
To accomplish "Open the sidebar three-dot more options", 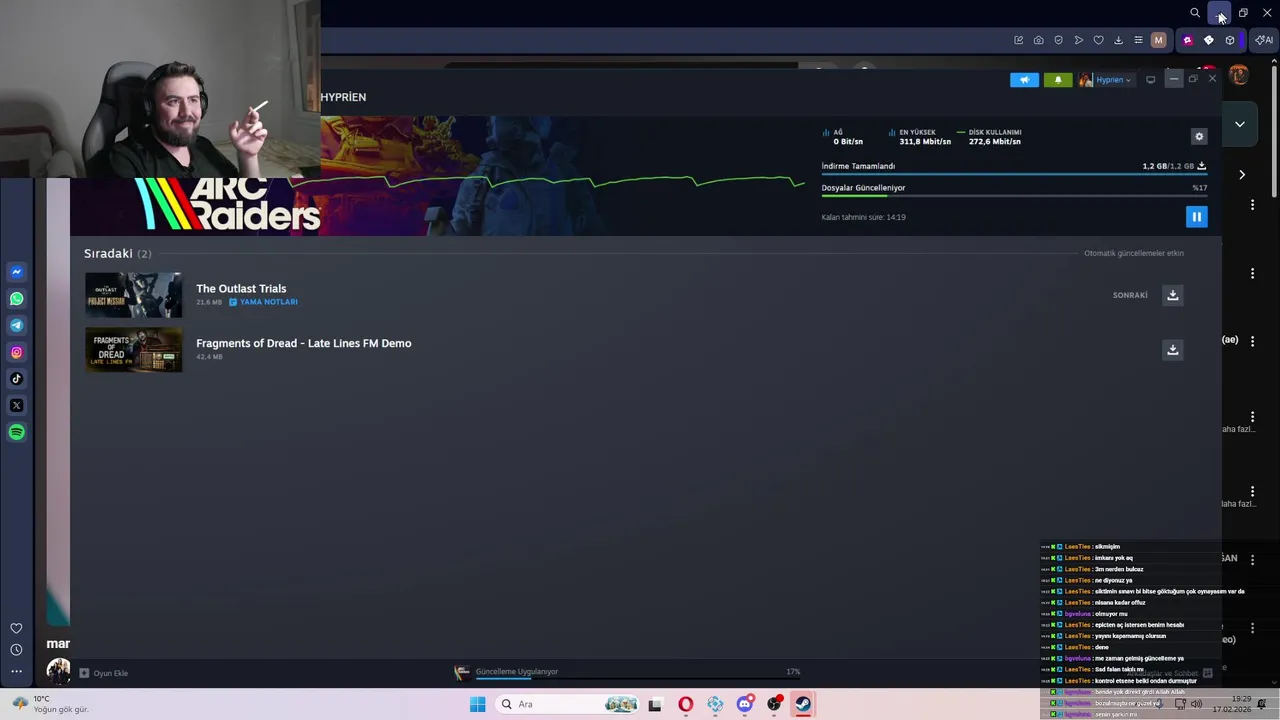I will (x=16, y=671).
